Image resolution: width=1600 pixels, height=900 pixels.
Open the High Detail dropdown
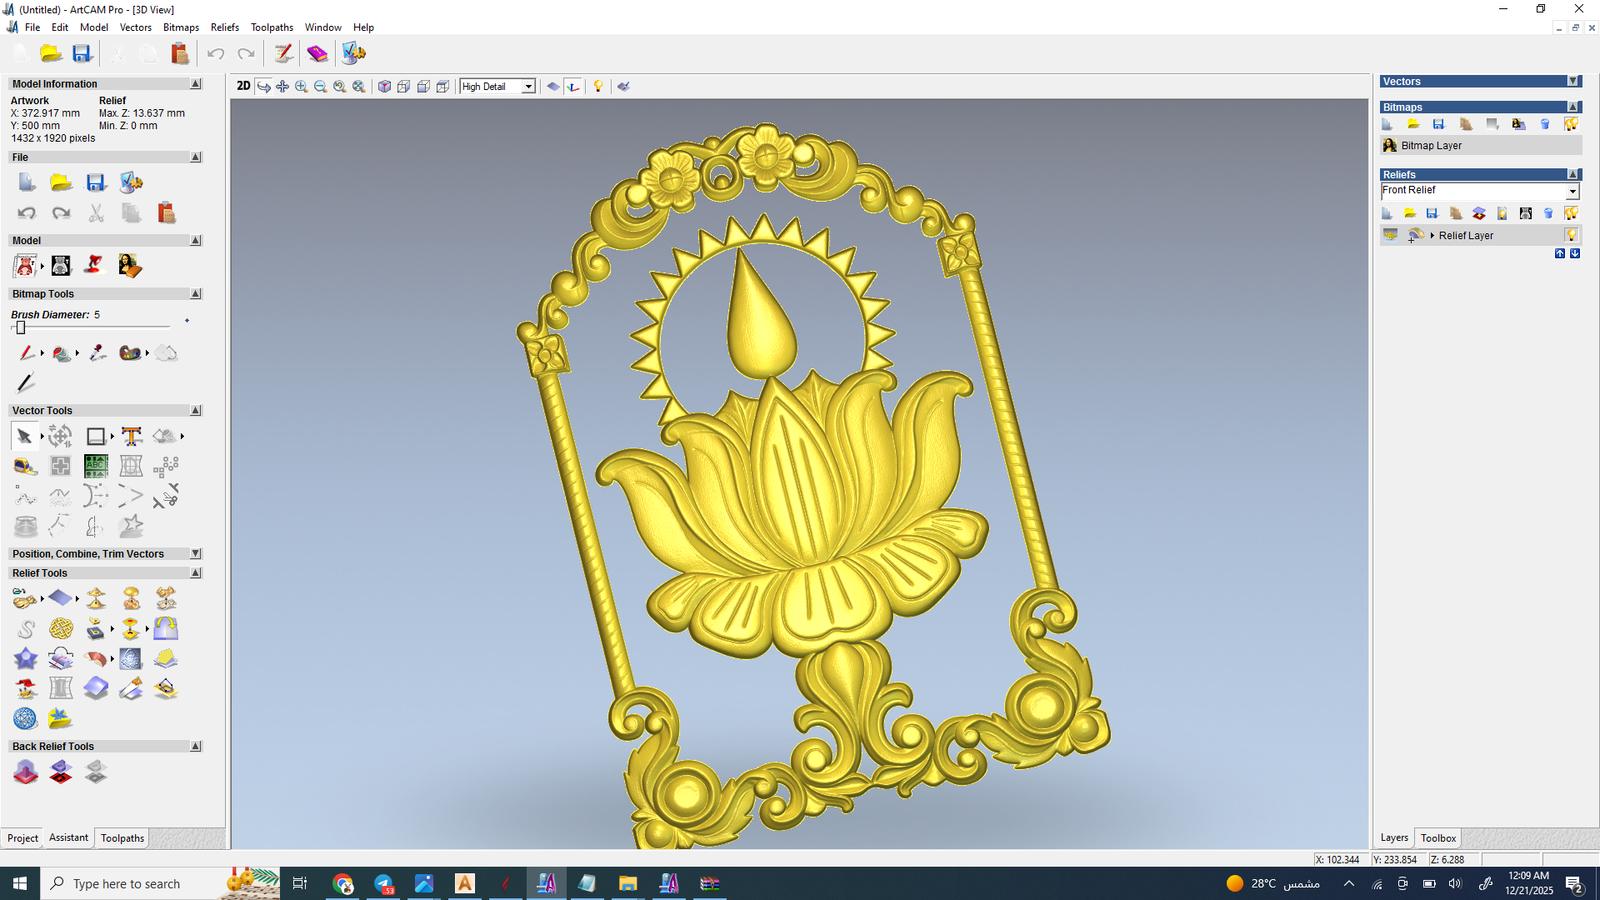(528, 87)
